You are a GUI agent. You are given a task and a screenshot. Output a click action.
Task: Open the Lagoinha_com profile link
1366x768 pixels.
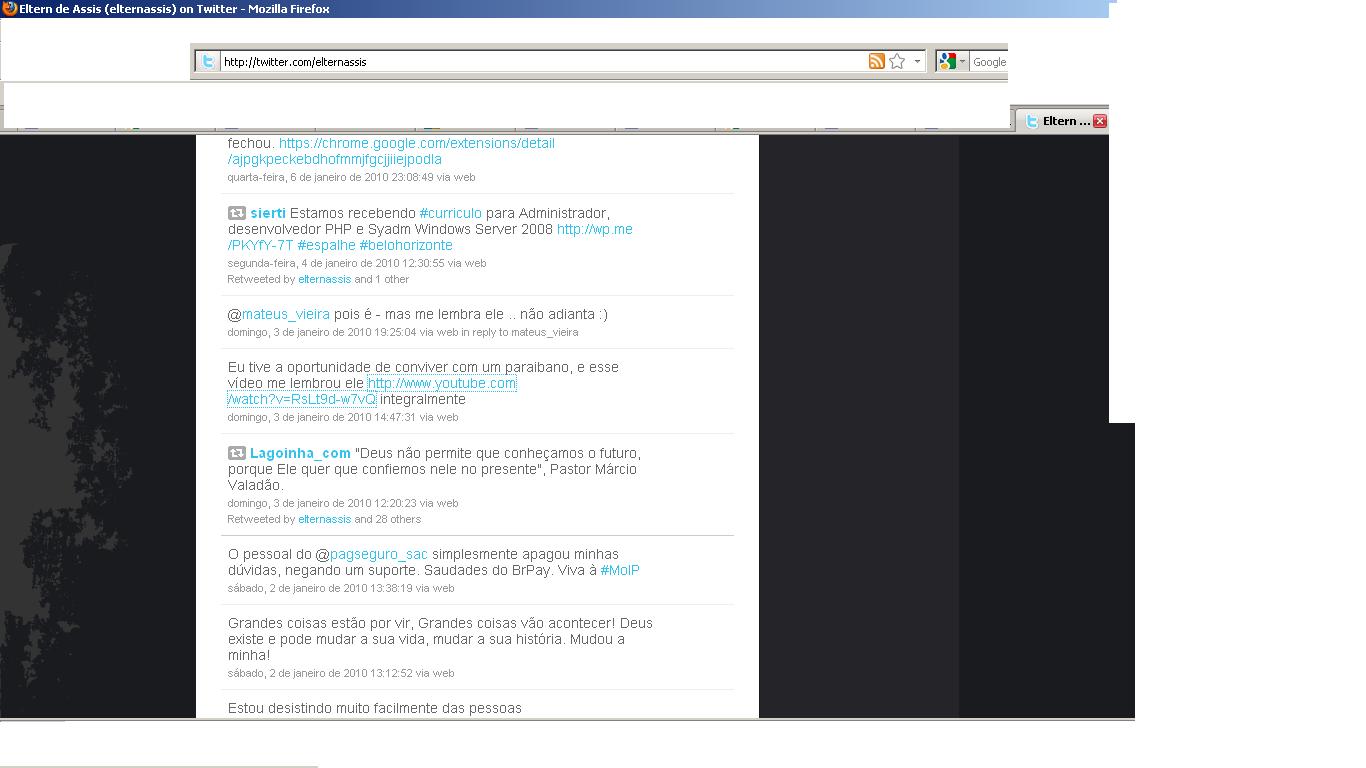coord(300,453)
